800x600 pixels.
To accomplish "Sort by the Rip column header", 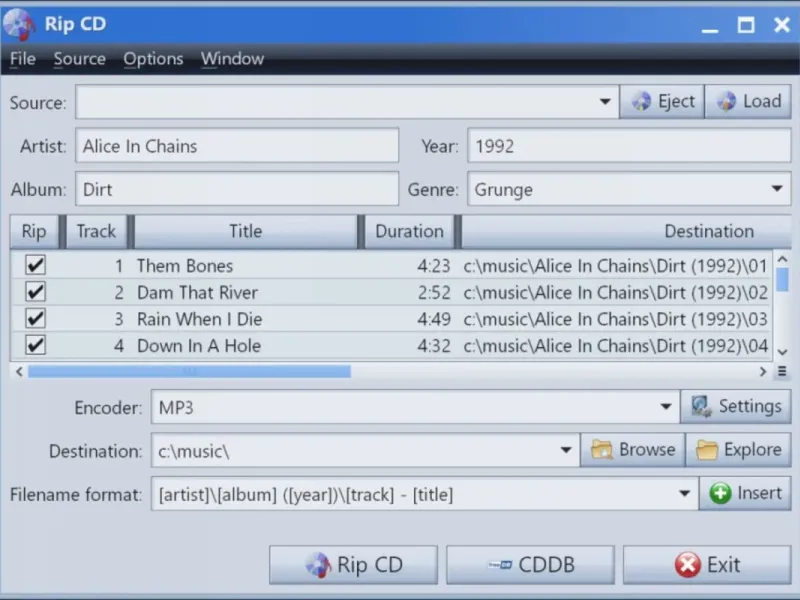I will click(x=34, y=232).
